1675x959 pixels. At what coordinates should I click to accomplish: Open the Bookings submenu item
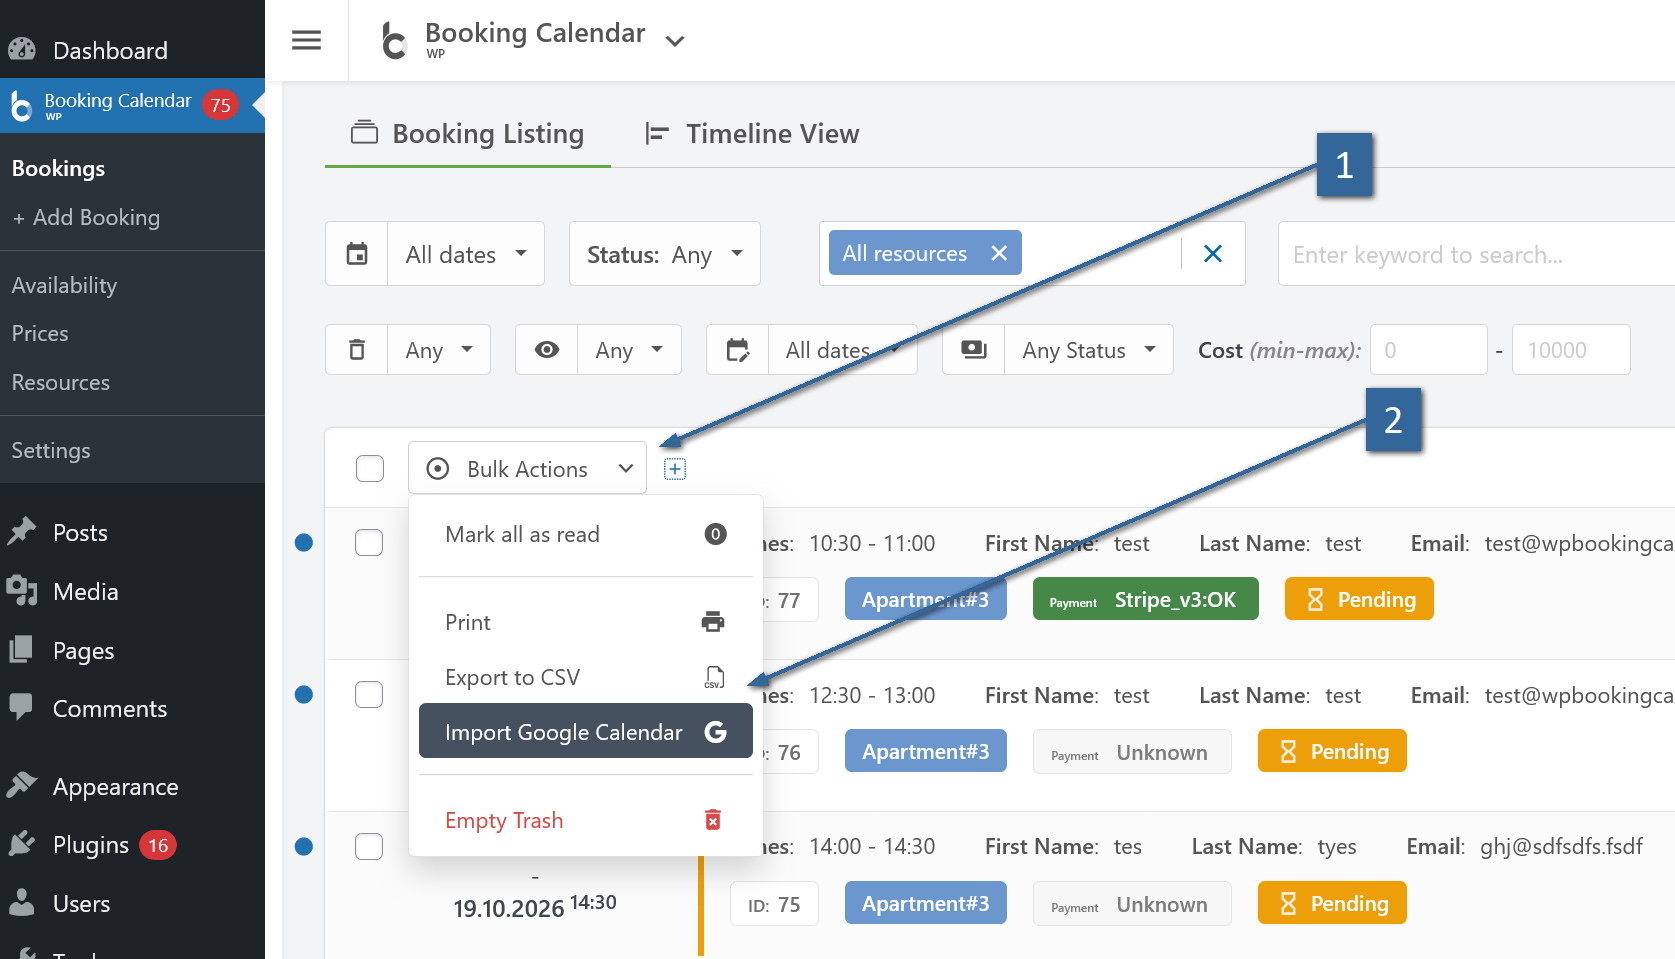pos(58,168)
